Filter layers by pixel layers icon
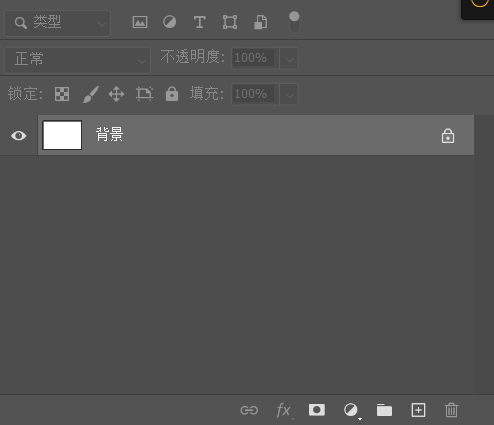Screen dimensions: 494x425 click(140, 22)
